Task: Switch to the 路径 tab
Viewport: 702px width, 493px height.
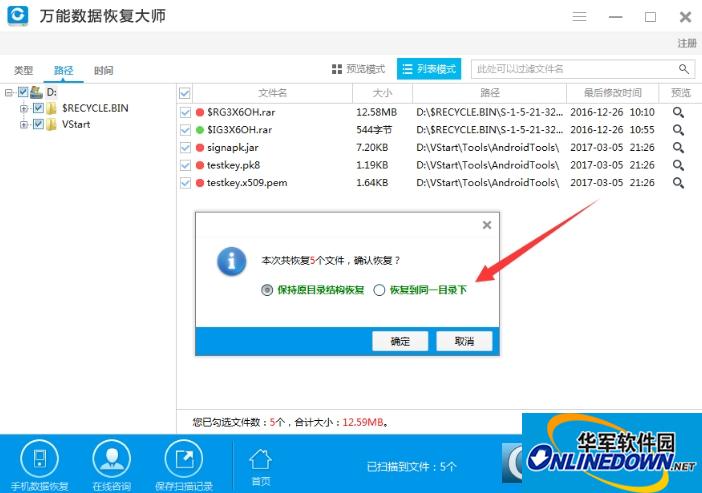Action: (x=63, y=70)
